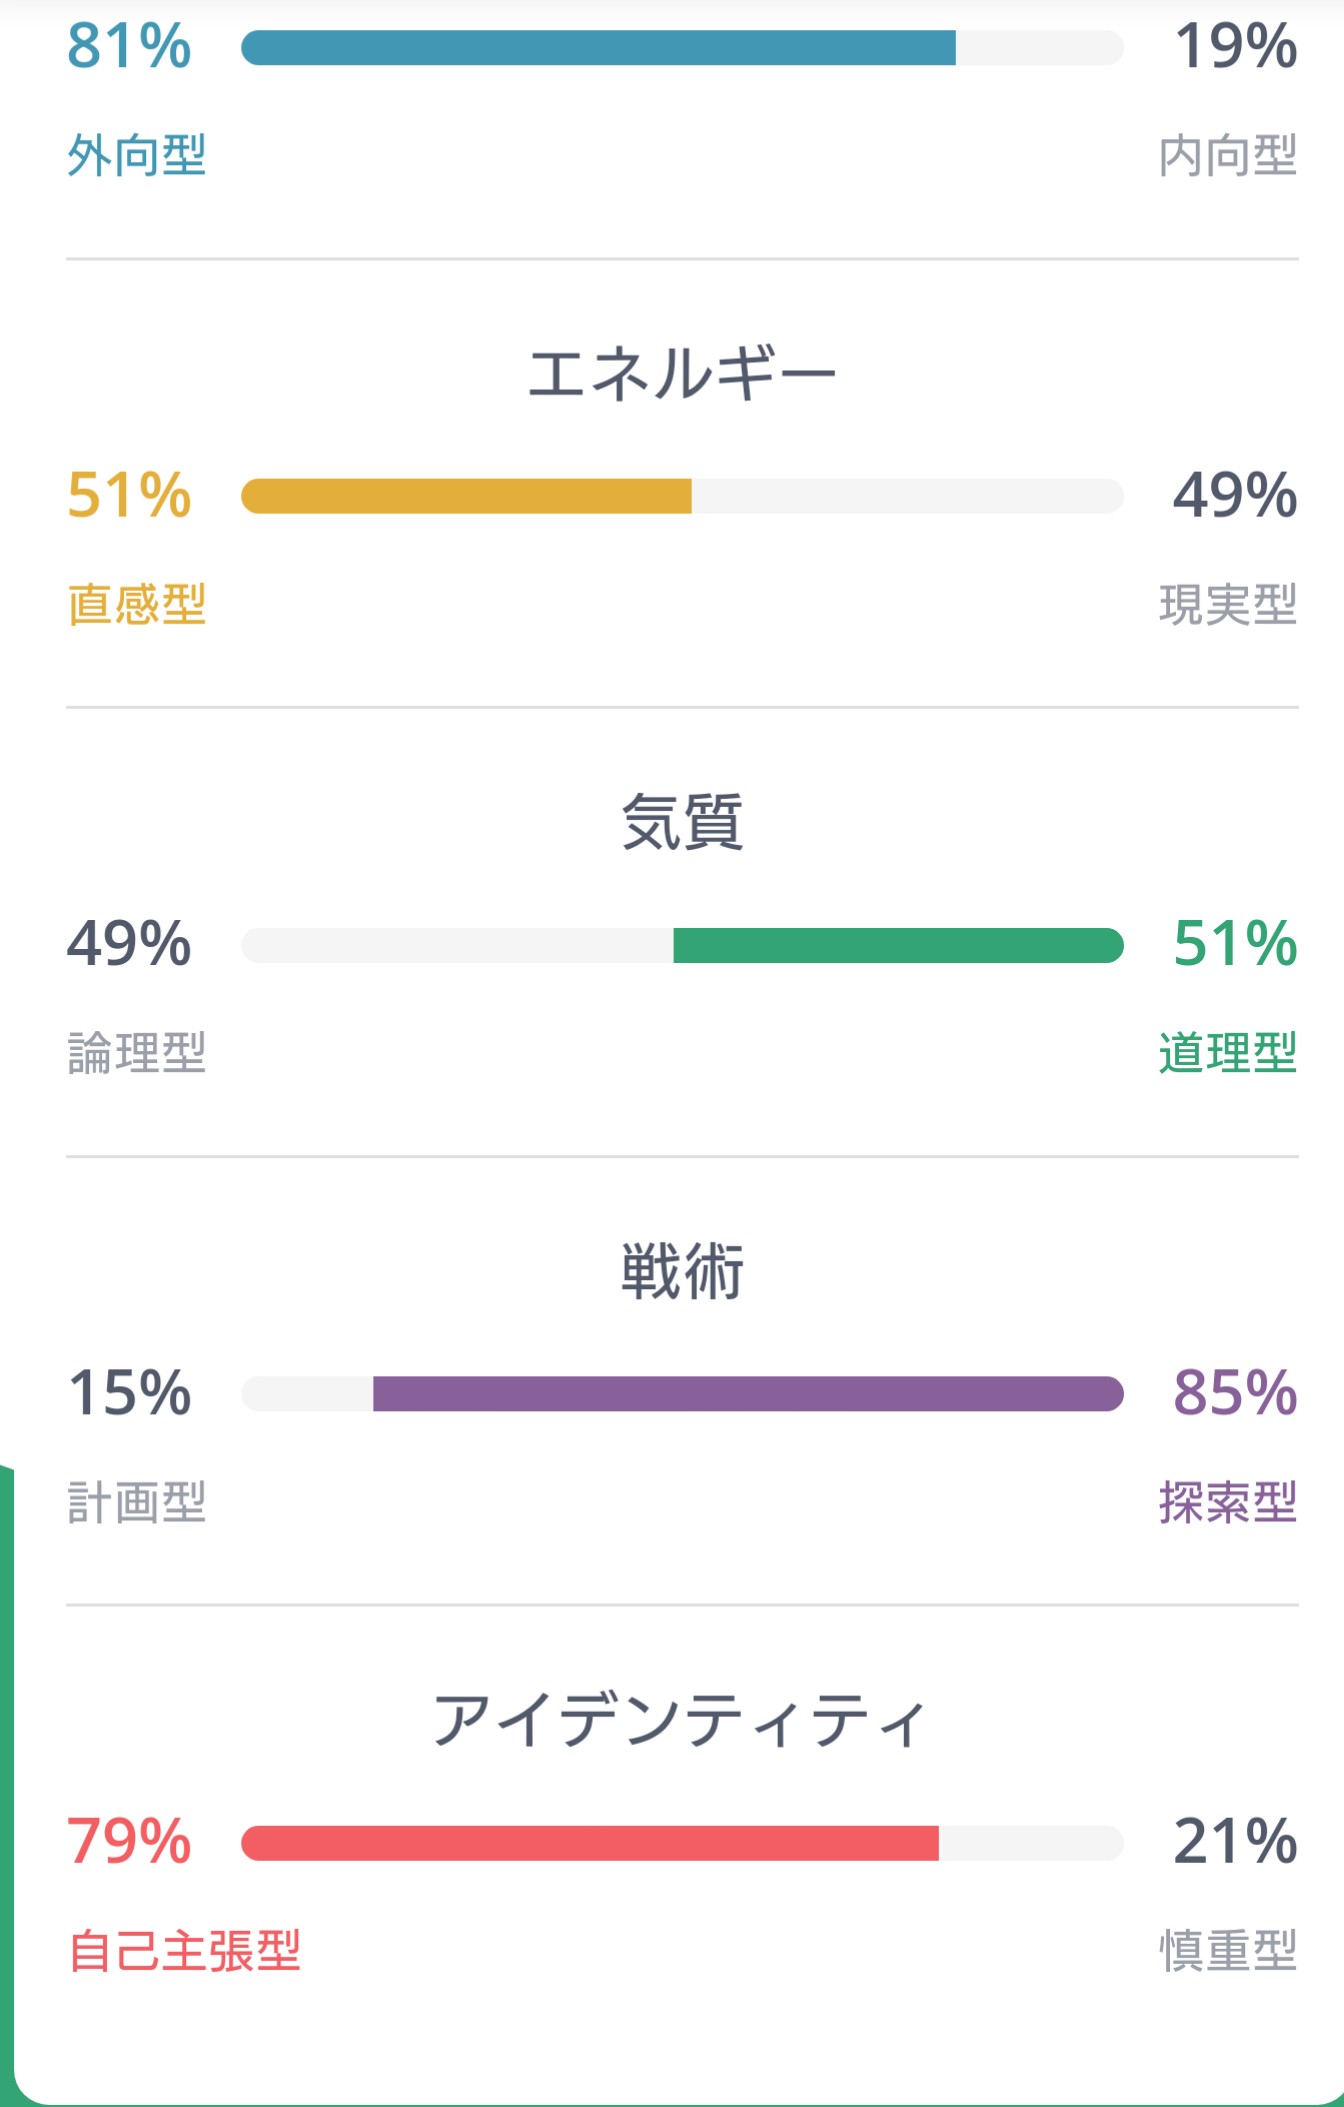Image resolution: width=1344 pixels, height=2107 pixels.
Task: Tap the 自己主張型 trait label
Action: pyautogui.click(x=184, y=1952)
